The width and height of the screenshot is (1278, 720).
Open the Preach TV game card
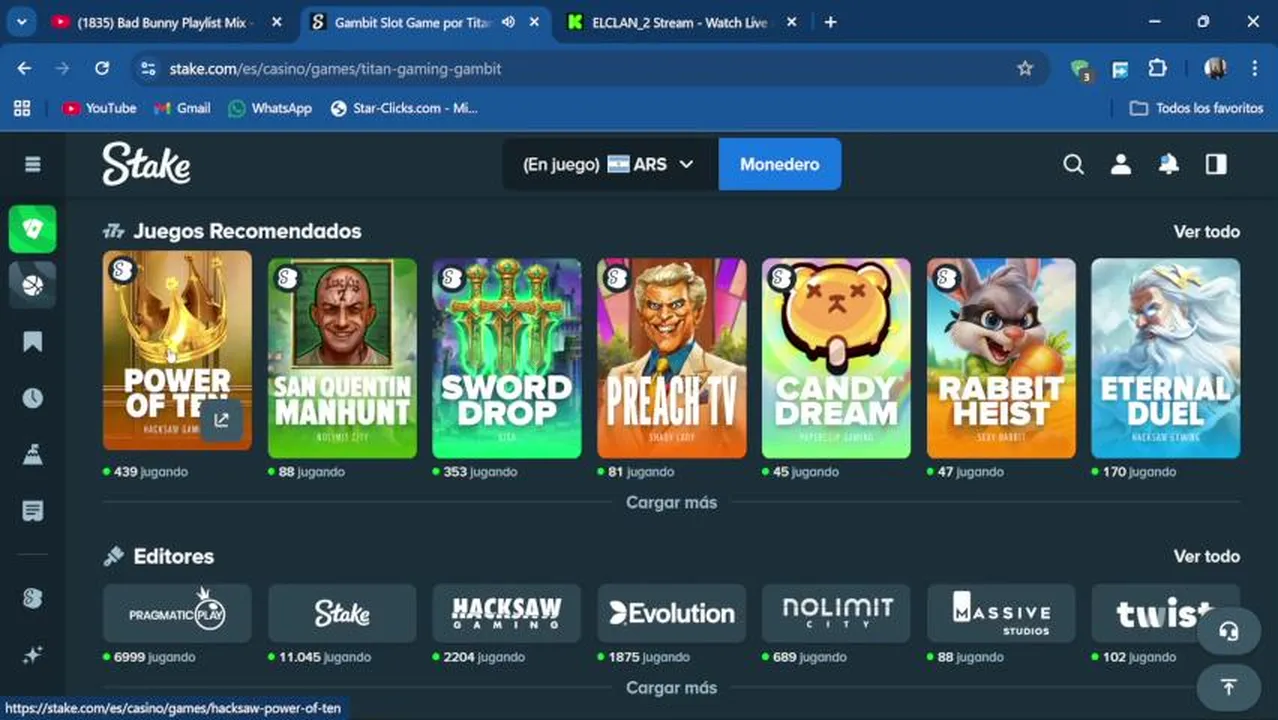click(x=671, y=358)
